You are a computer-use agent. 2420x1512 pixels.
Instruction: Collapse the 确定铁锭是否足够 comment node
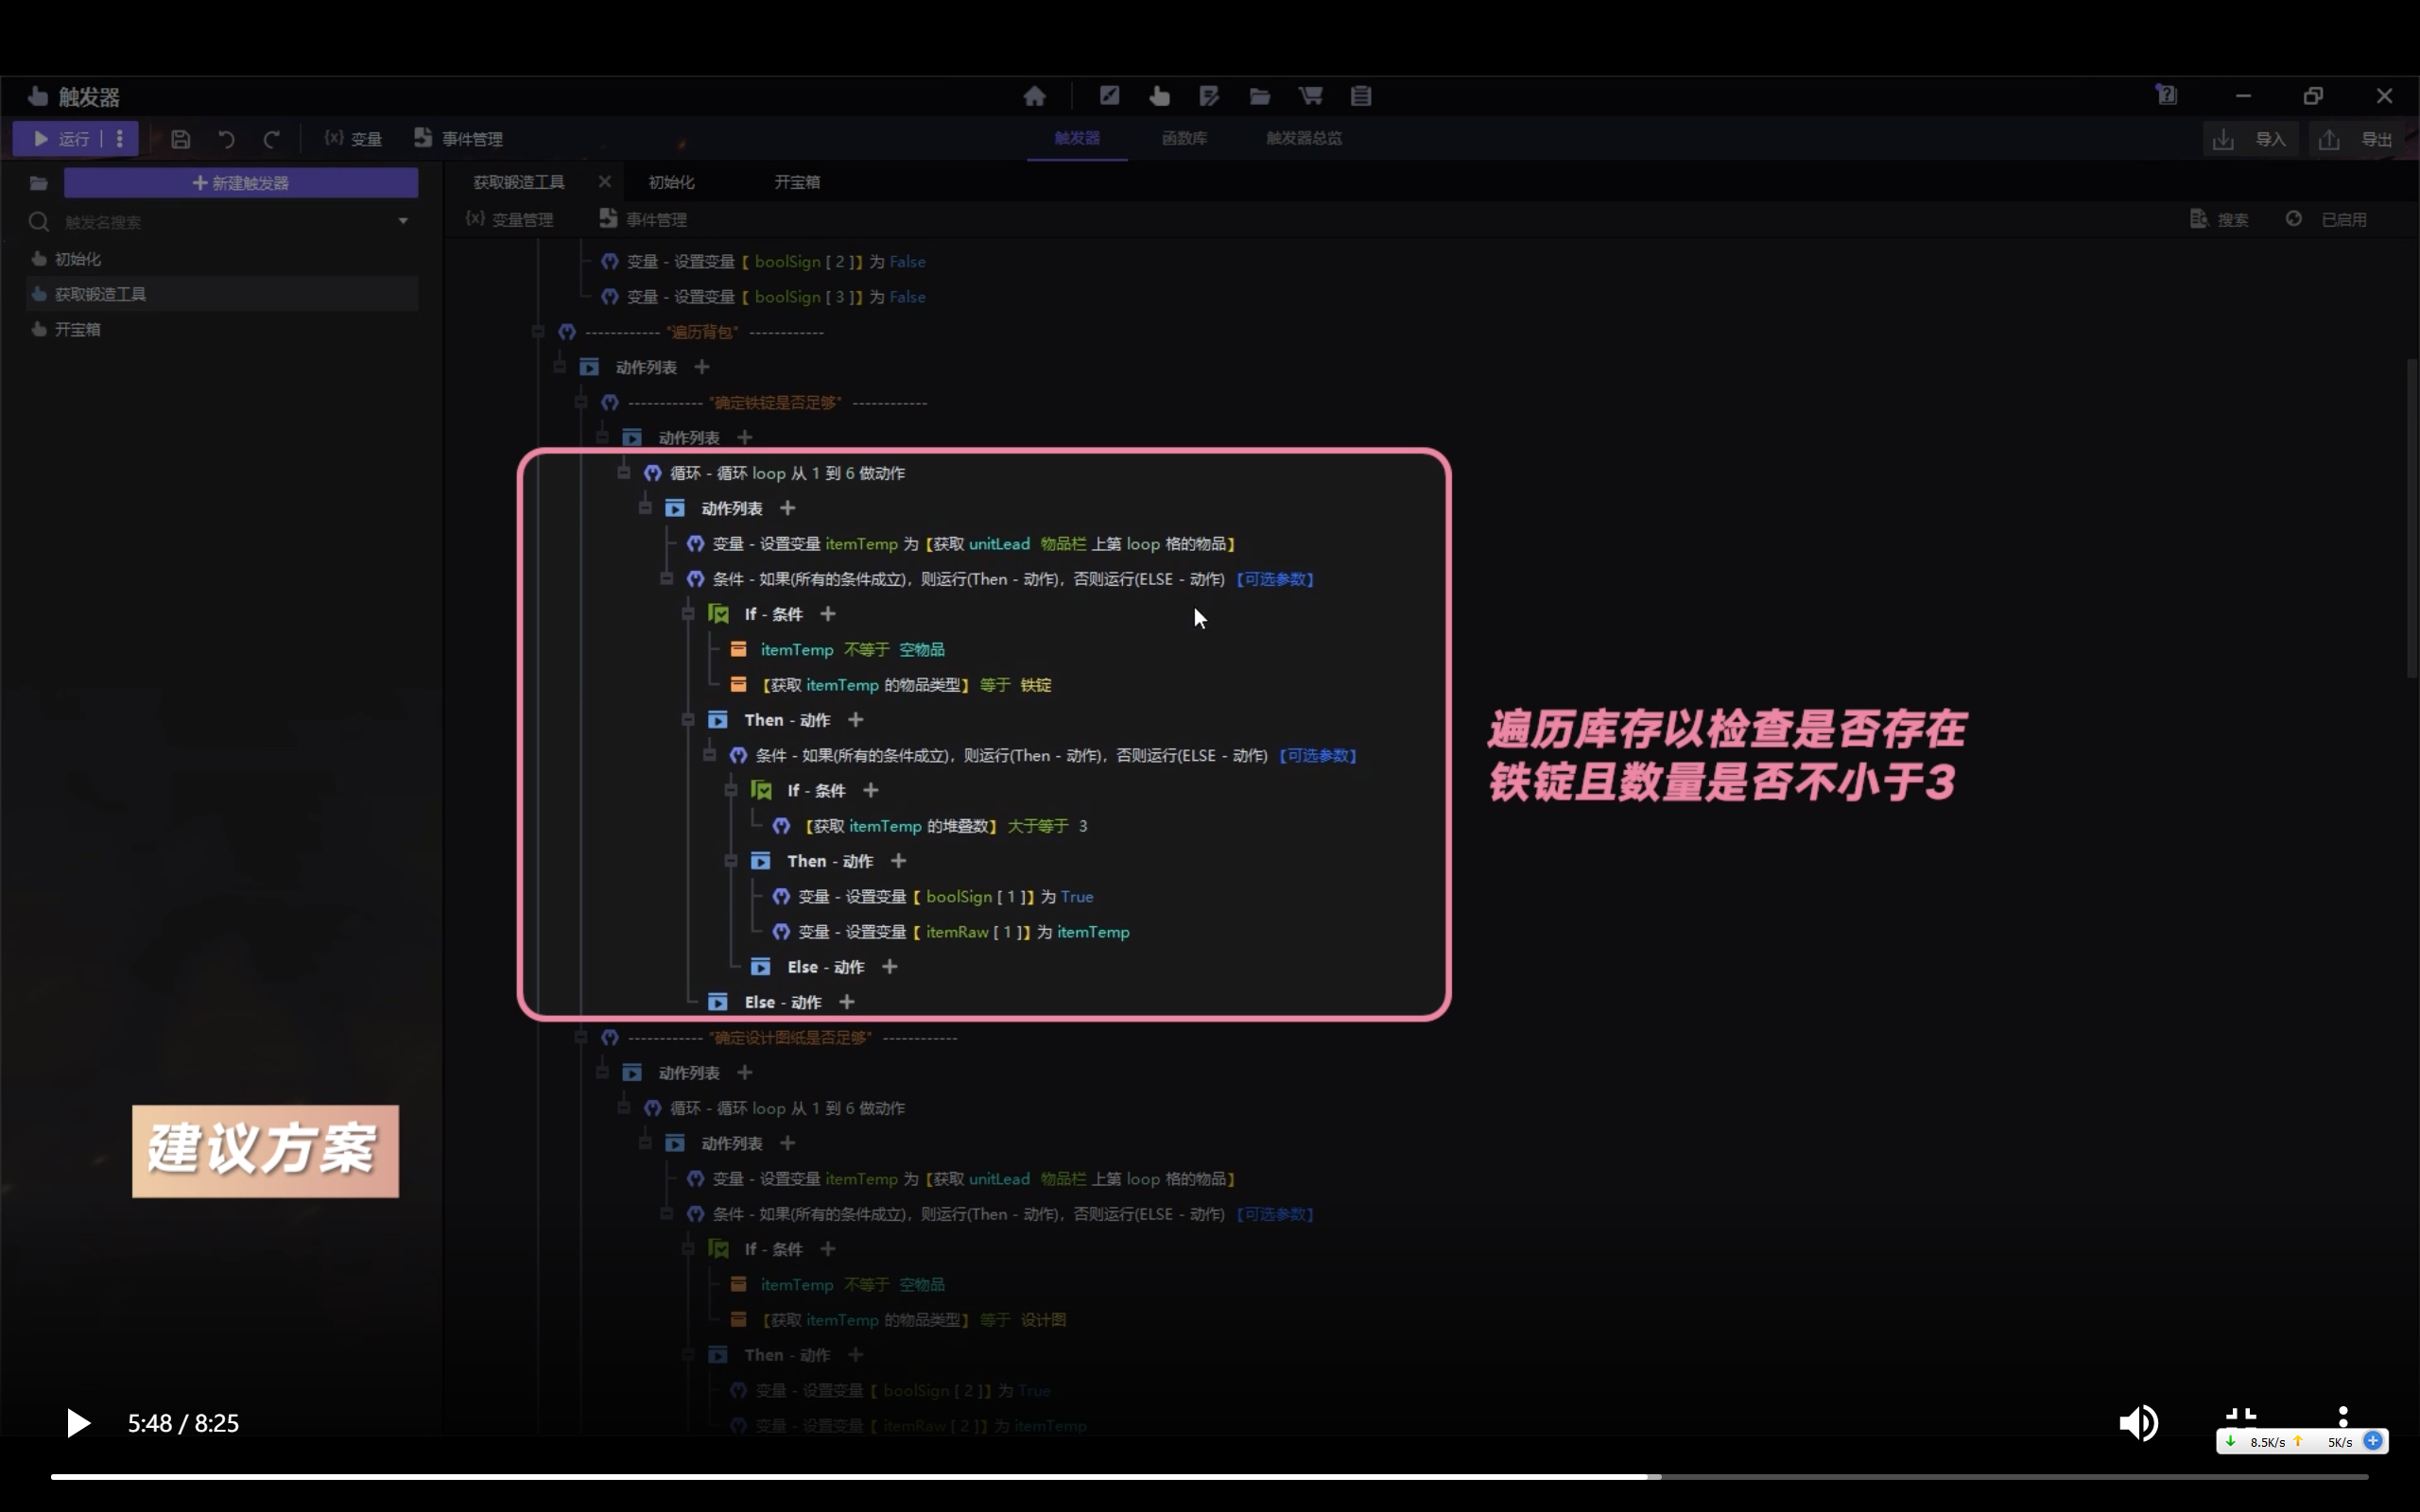coord(581,402)
